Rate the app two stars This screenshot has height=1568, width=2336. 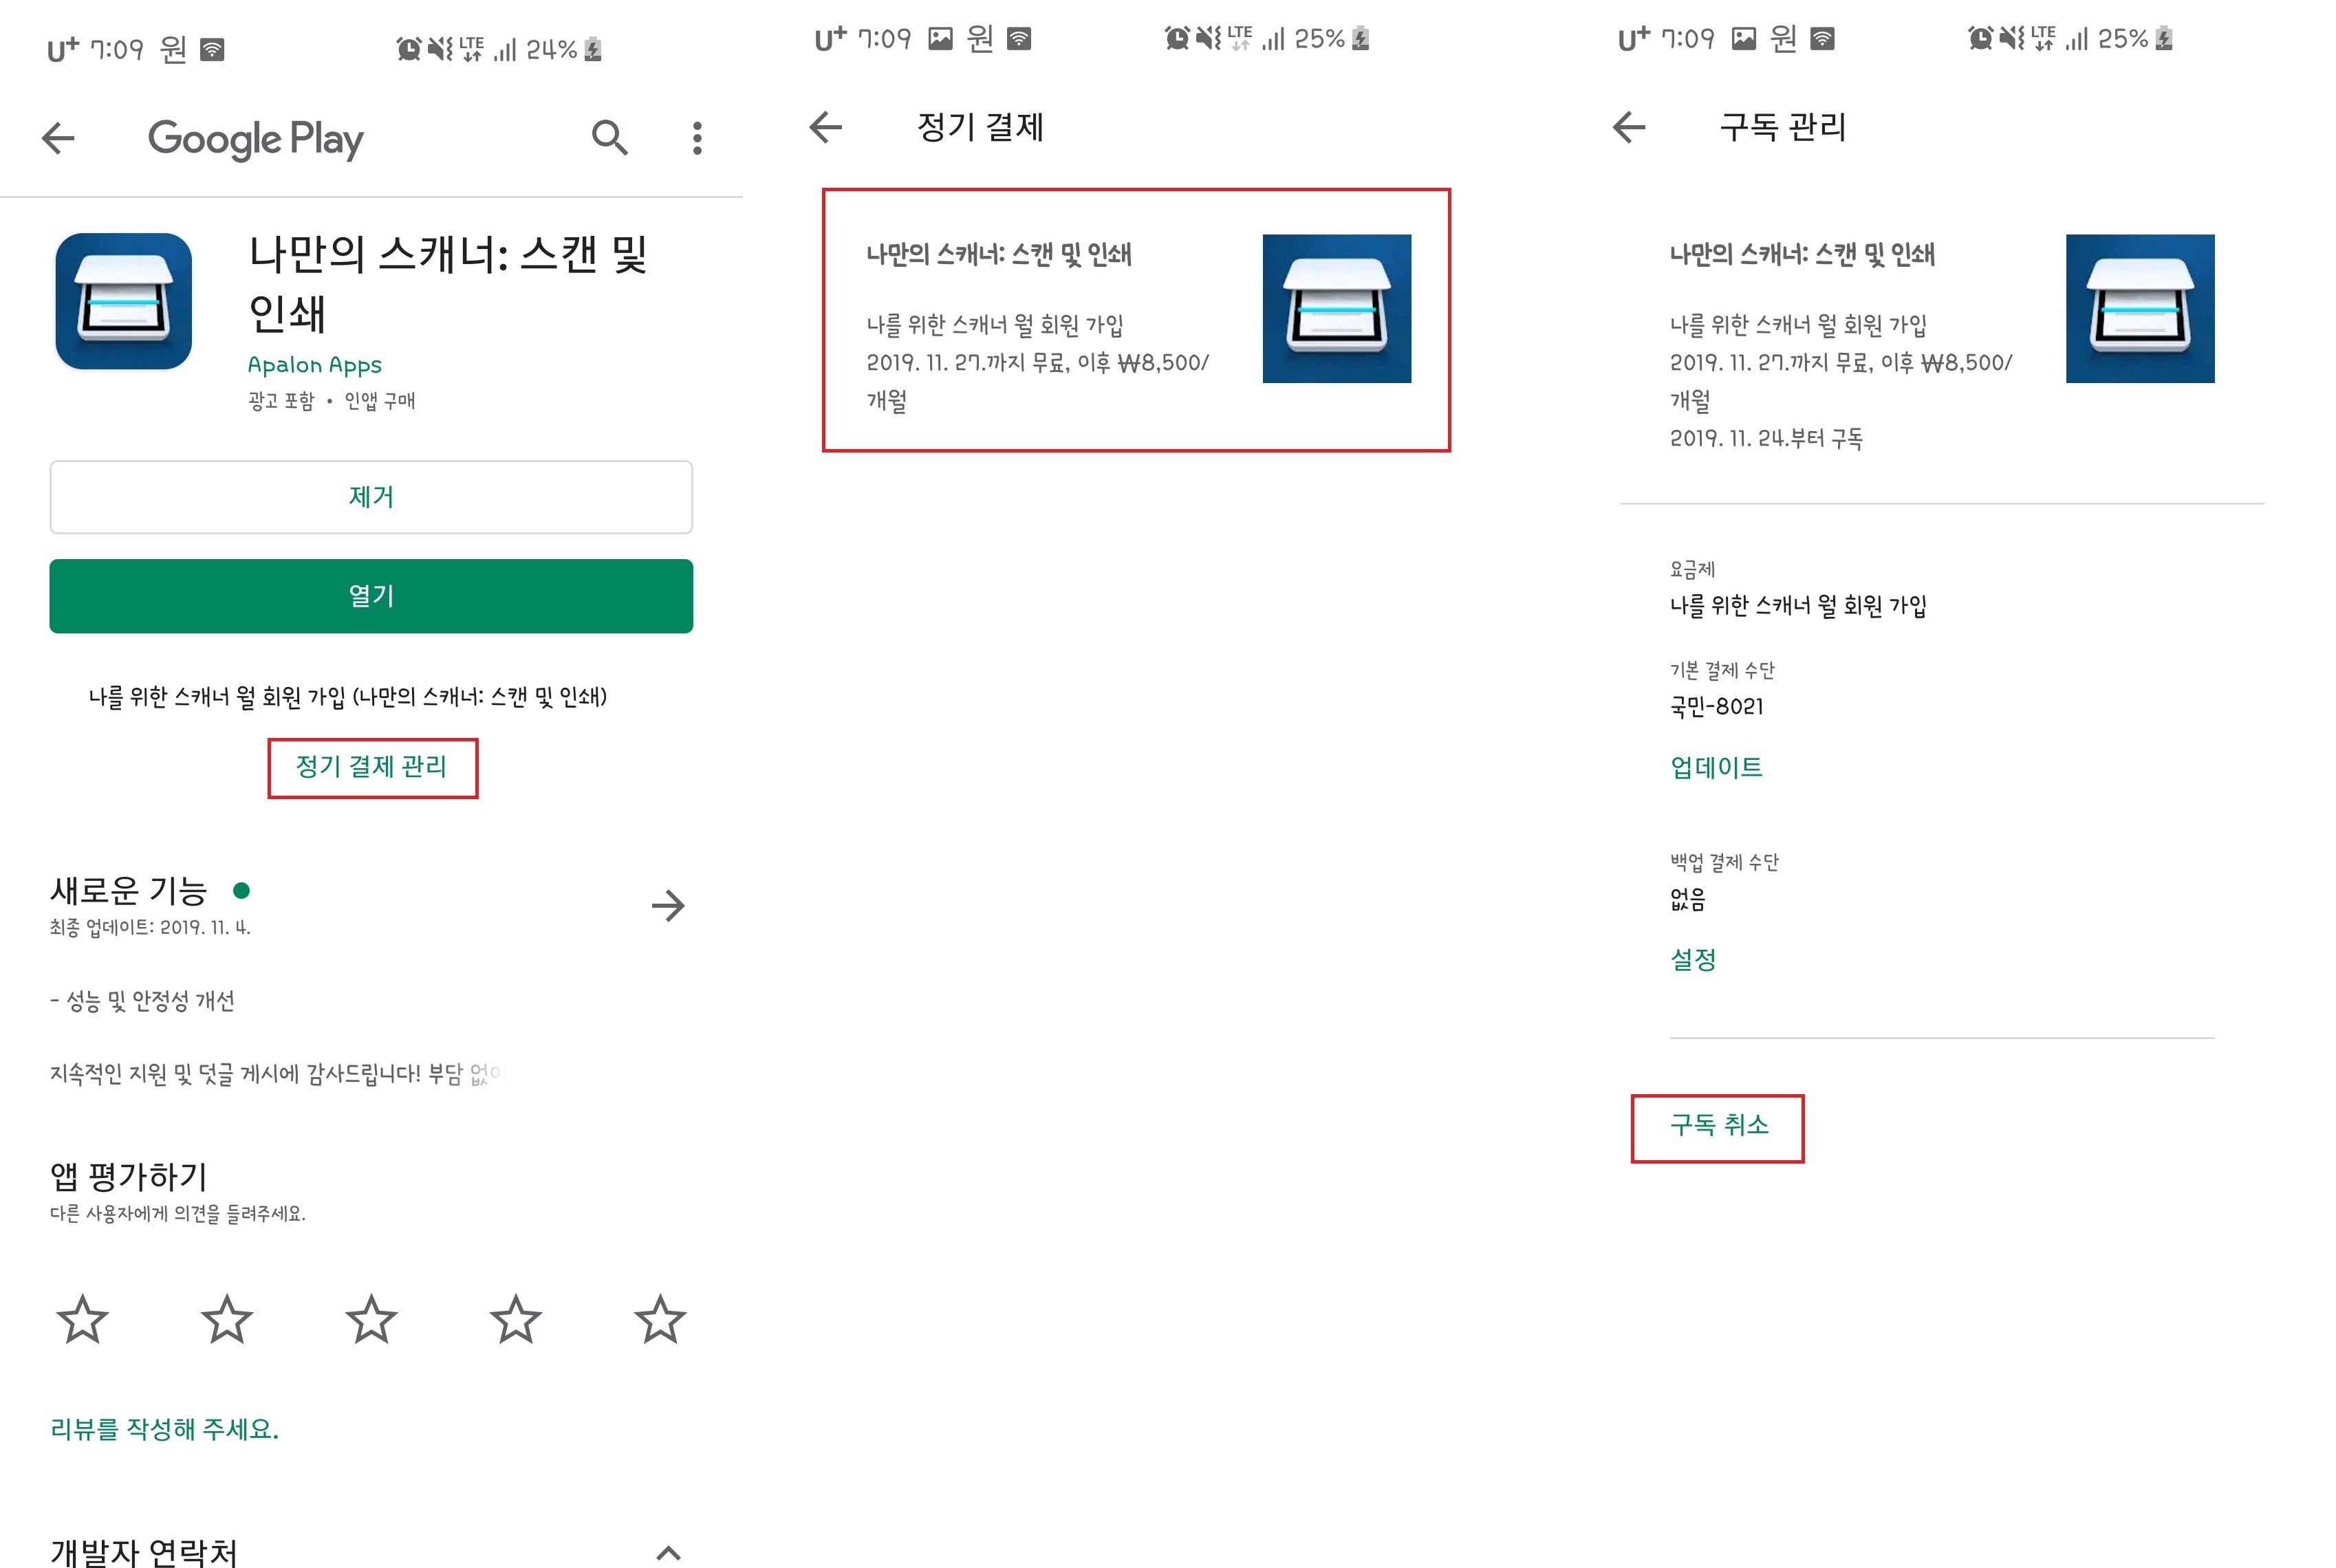[x=227, y=1319]
